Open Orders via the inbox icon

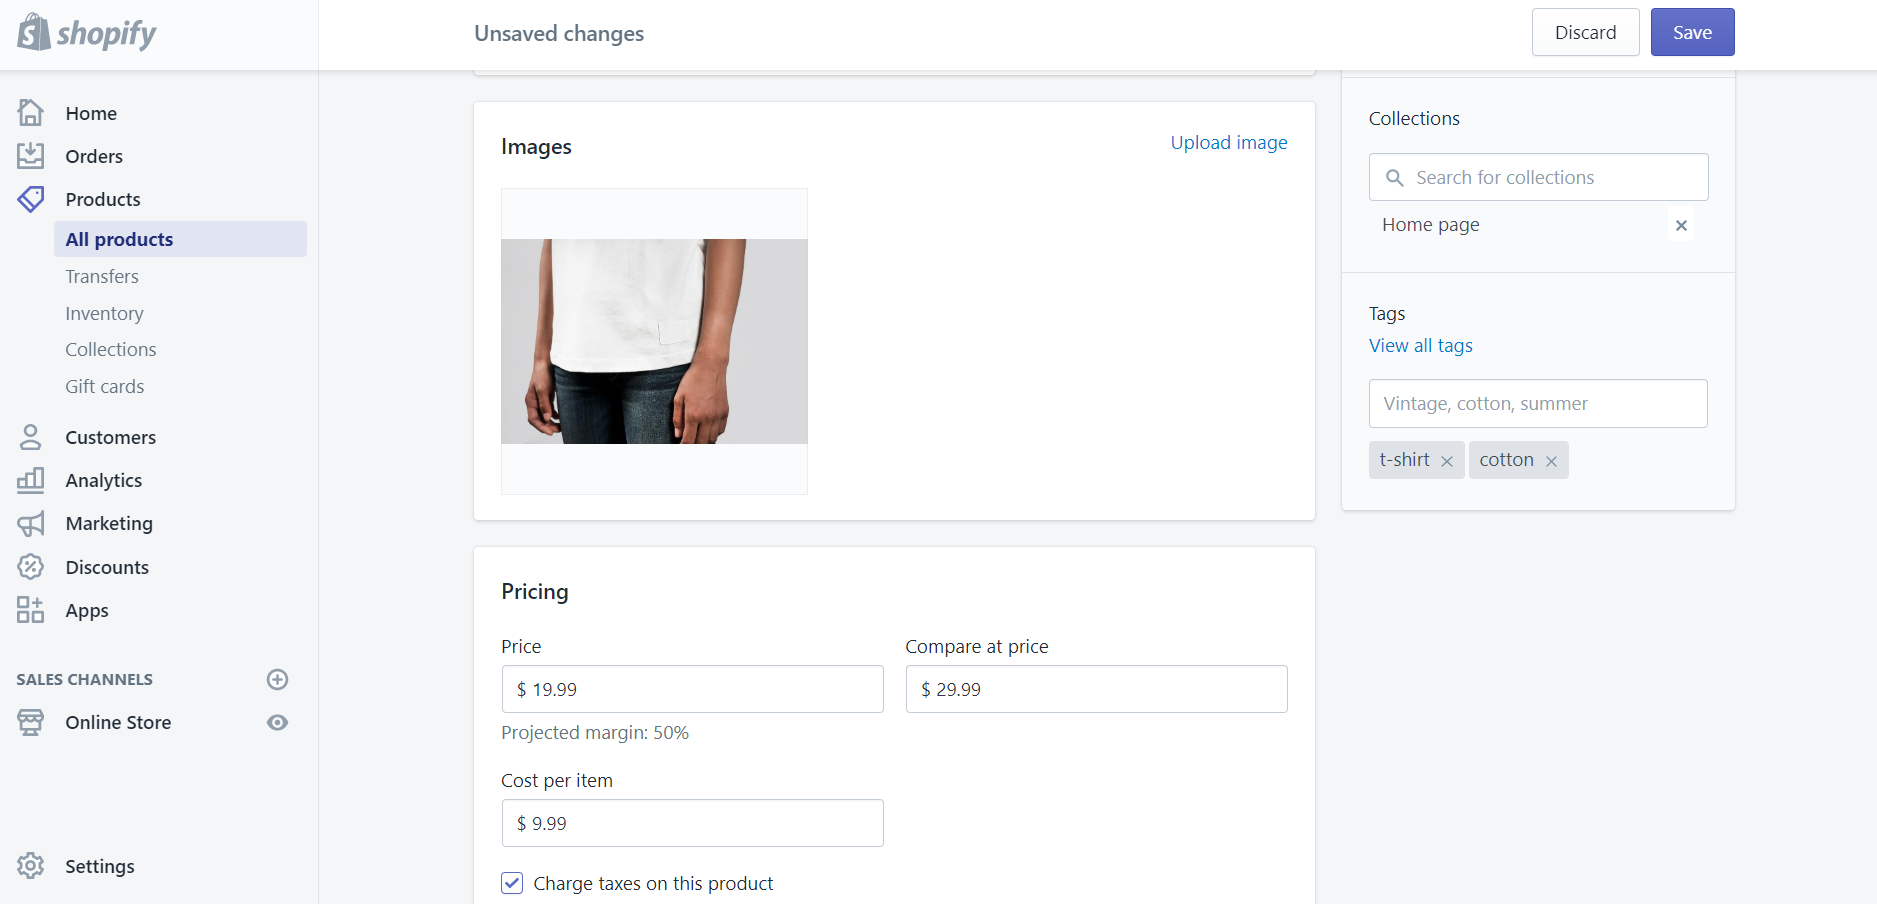coord(31,156)
